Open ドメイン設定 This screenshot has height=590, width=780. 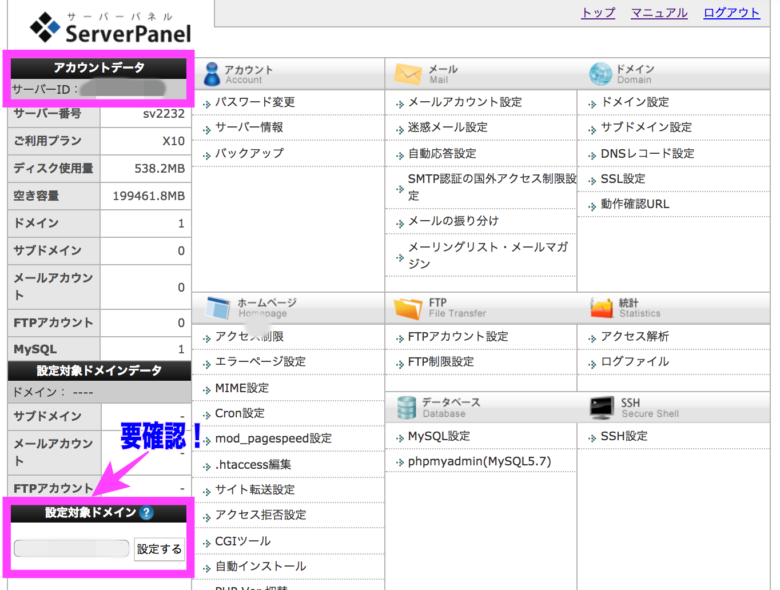(x=635, y=102)
